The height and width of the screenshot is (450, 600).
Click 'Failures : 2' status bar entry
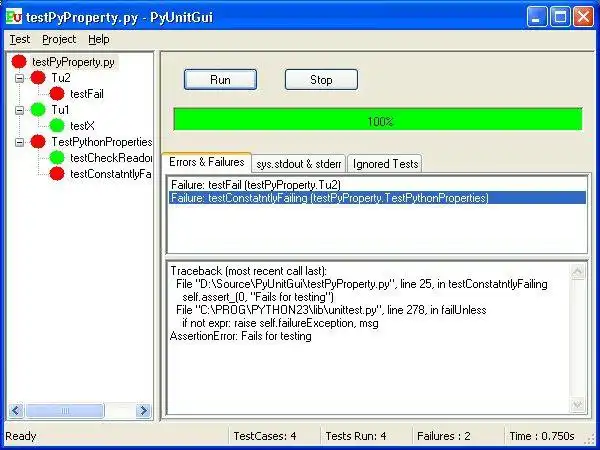[443, 436]
